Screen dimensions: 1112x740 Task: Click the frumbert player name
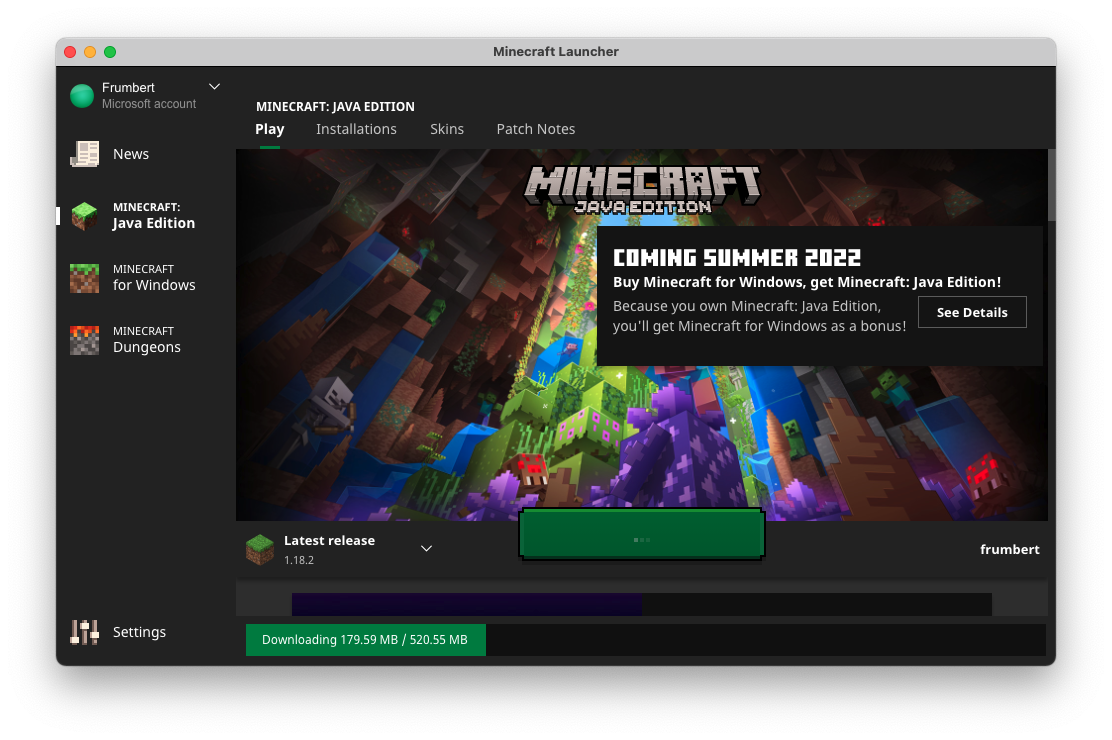[1010, 549]
